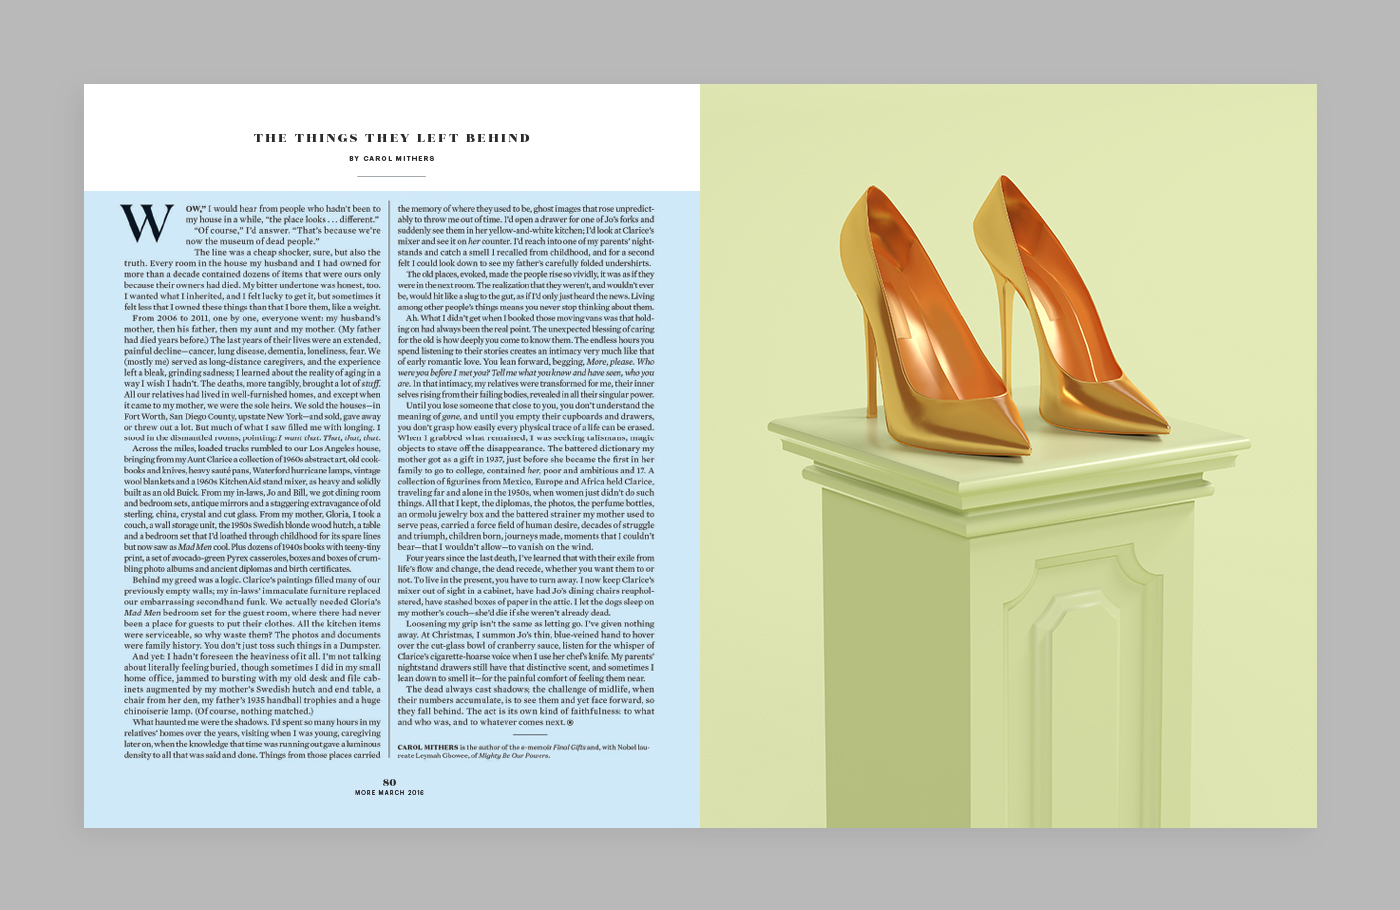Click the headline "The Things They Left Behind"
1400x910 pixels.
pyautogui.click(x=392, y=138)
